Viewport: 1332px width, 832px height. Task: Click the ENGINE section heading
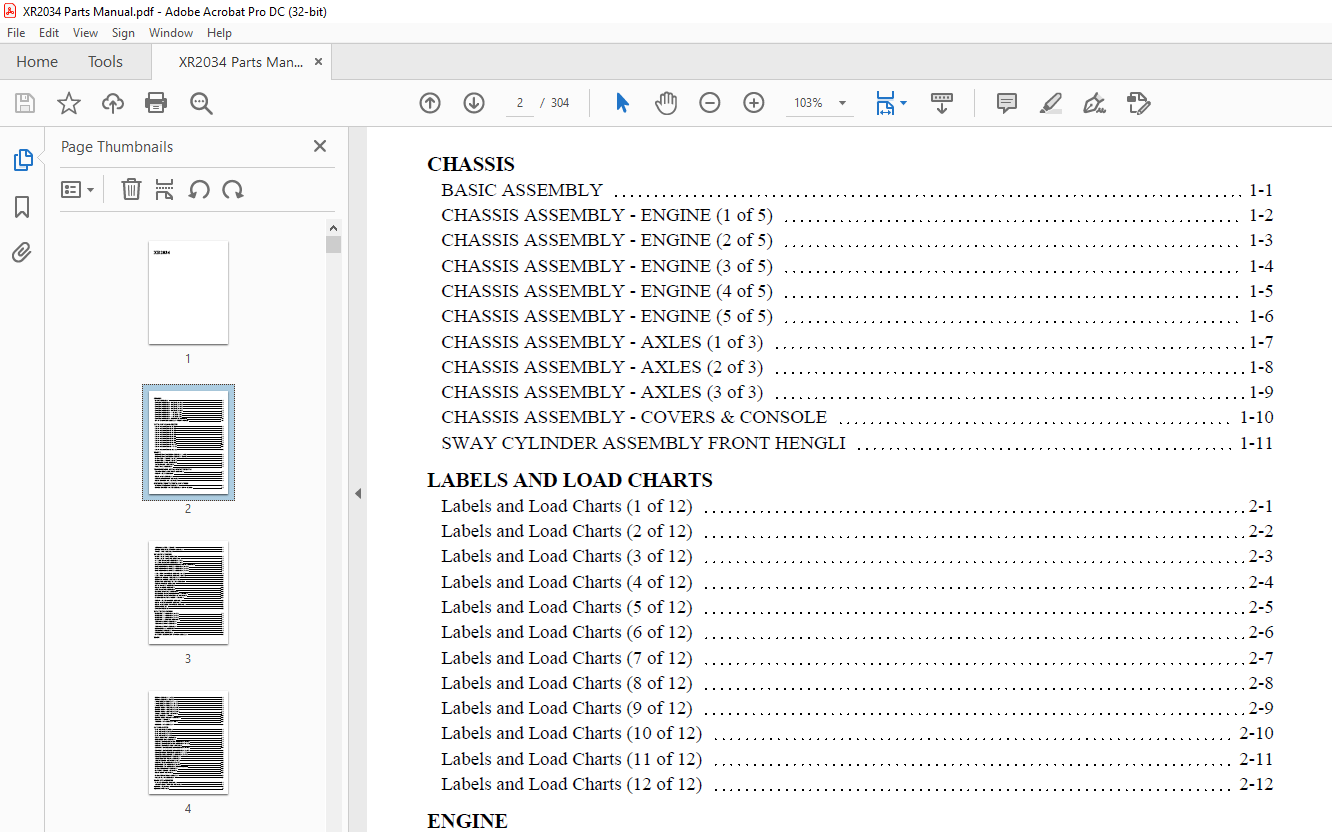467,821
